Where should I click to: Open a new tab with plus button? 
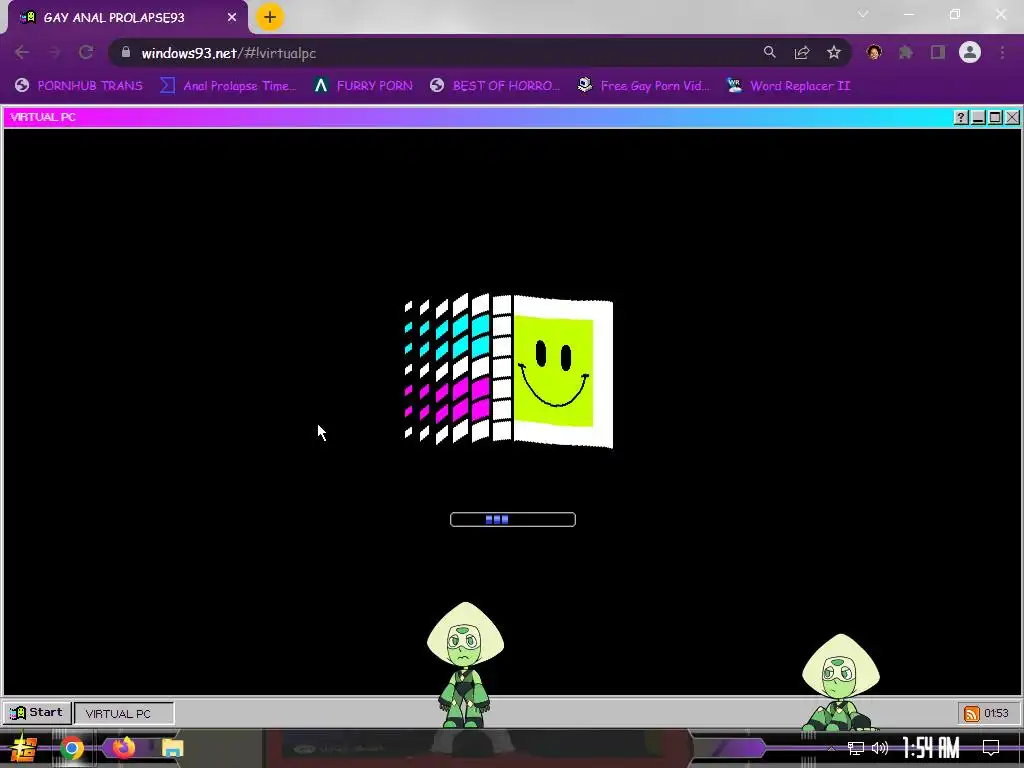[x=270, y=17]
